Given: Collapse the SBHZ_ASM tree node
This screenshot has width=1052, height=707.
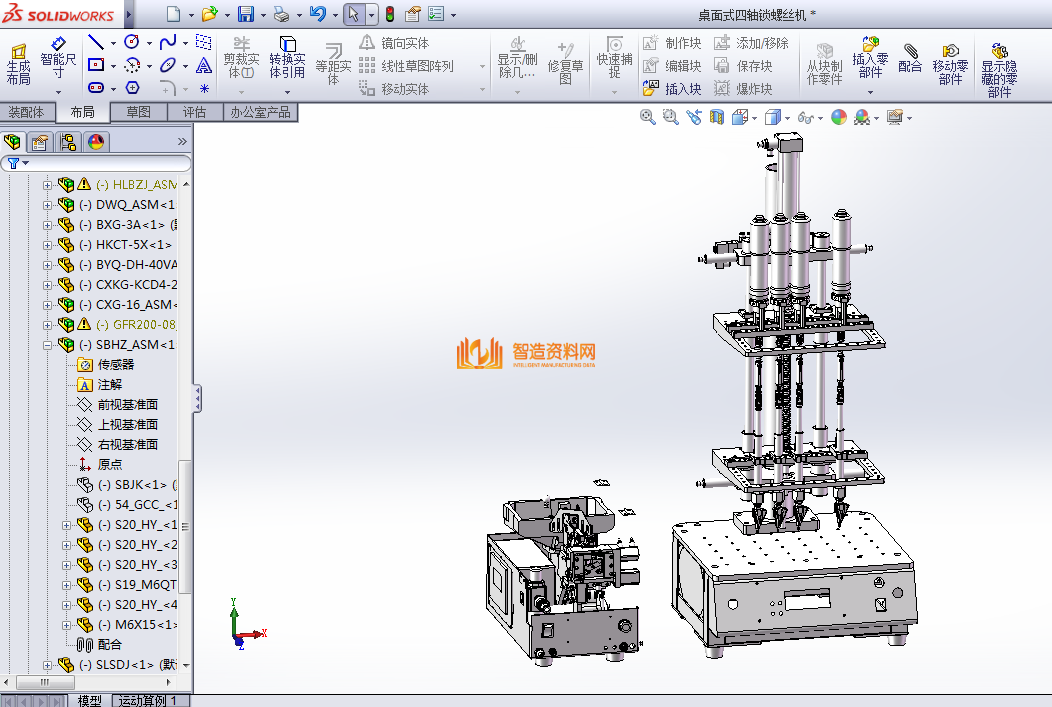Looking at the screenshot, I should (48, 345).
